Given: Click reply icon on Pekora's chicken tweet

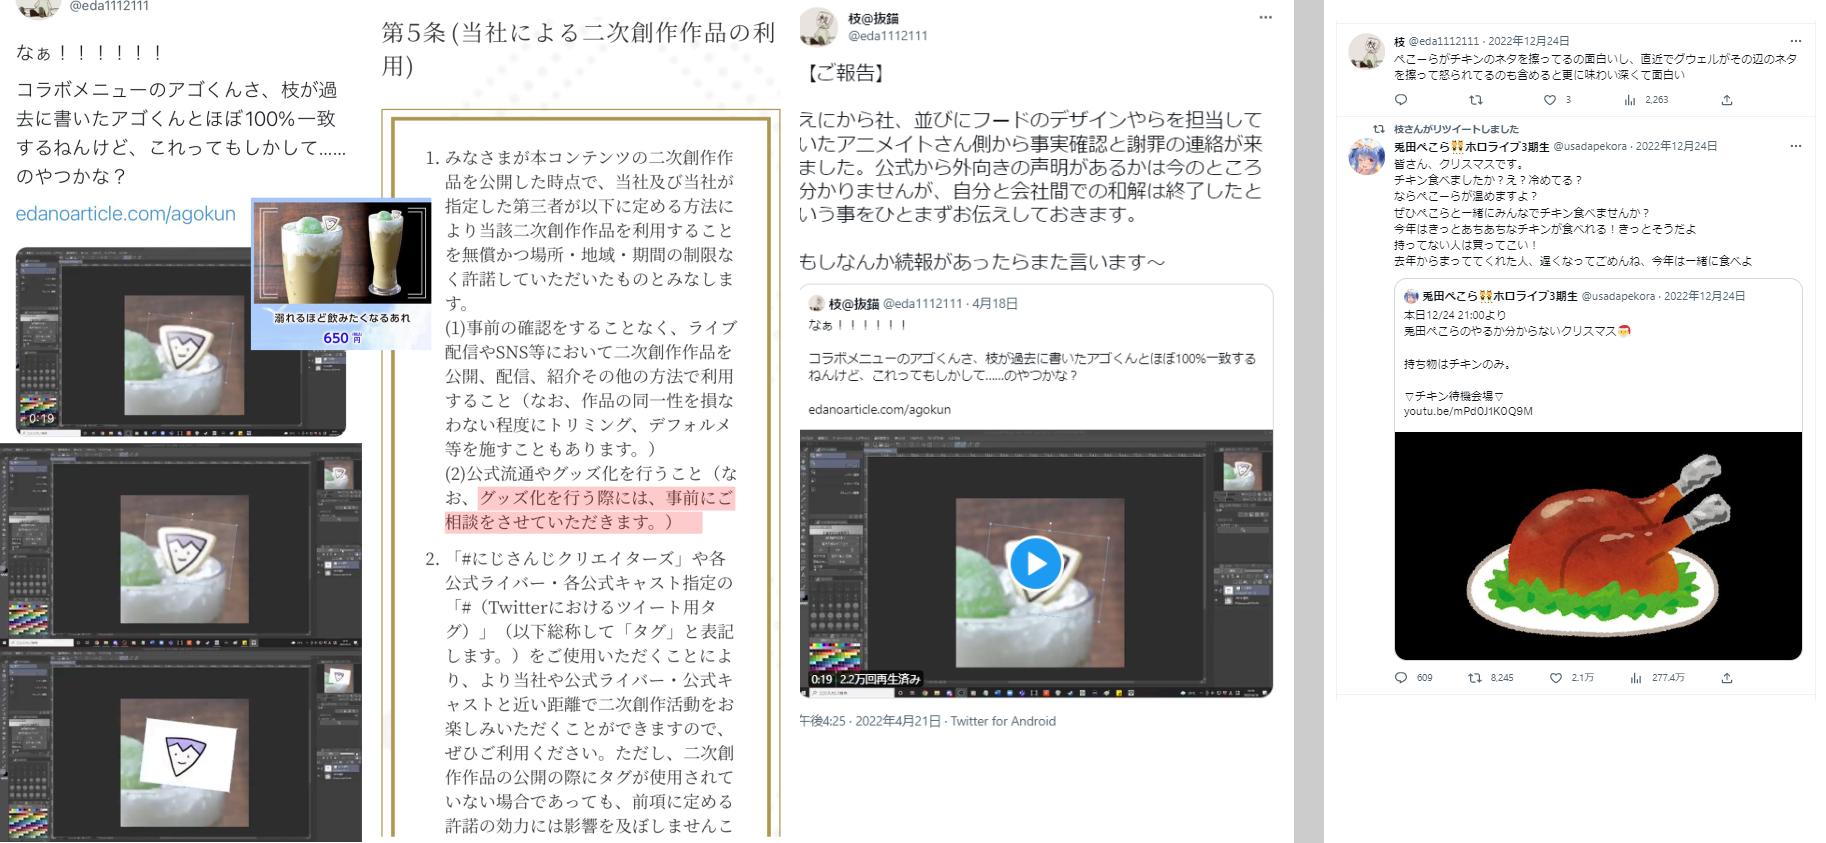Looking at the screenshot, I should pos(1401,678).
